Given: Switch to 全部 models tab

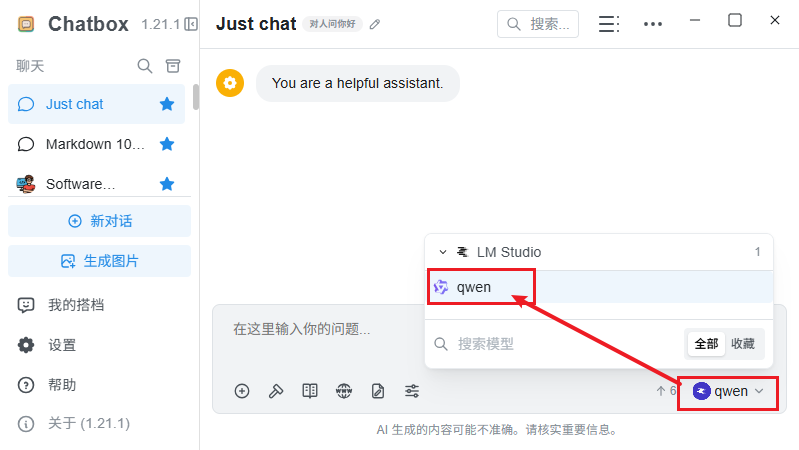Looking at the screenshot, I should [x=706, y=344].
